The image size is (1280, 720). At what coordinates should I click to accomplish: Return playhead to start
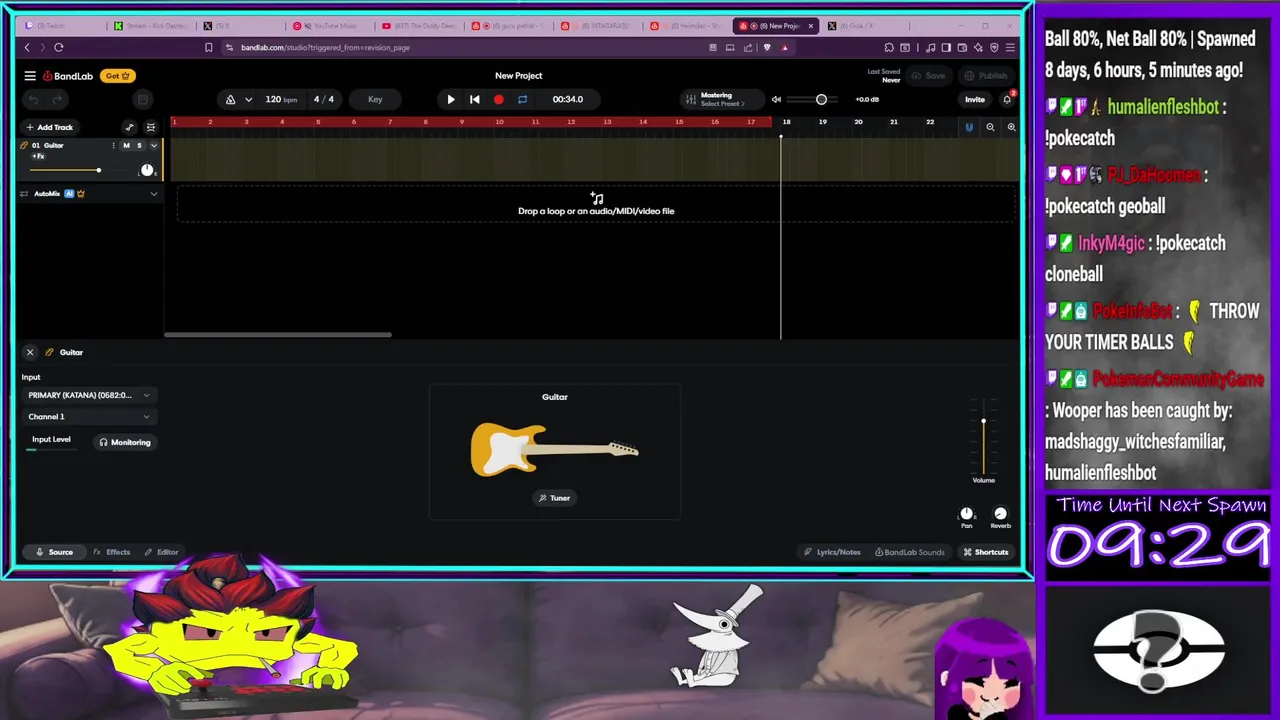coord(474,99)
